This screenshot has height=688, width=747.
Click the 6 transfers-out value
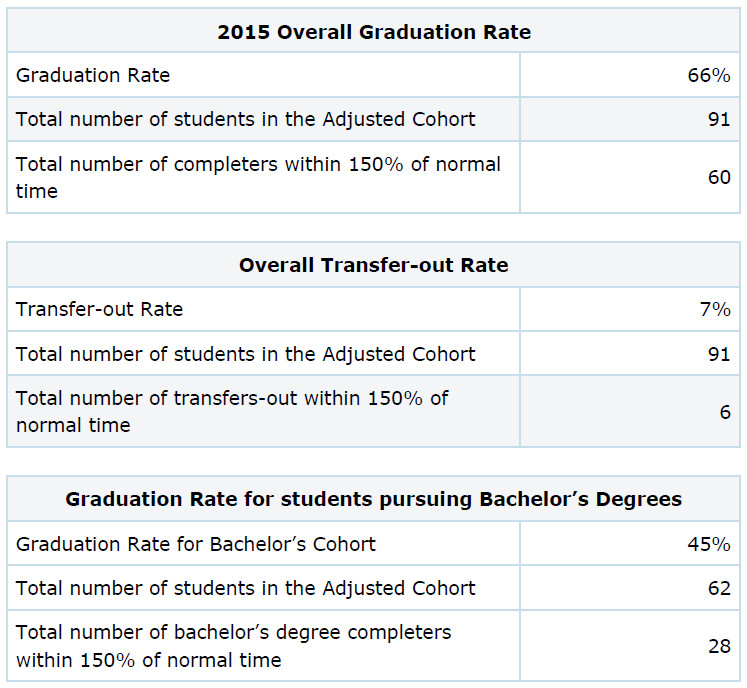725,412
